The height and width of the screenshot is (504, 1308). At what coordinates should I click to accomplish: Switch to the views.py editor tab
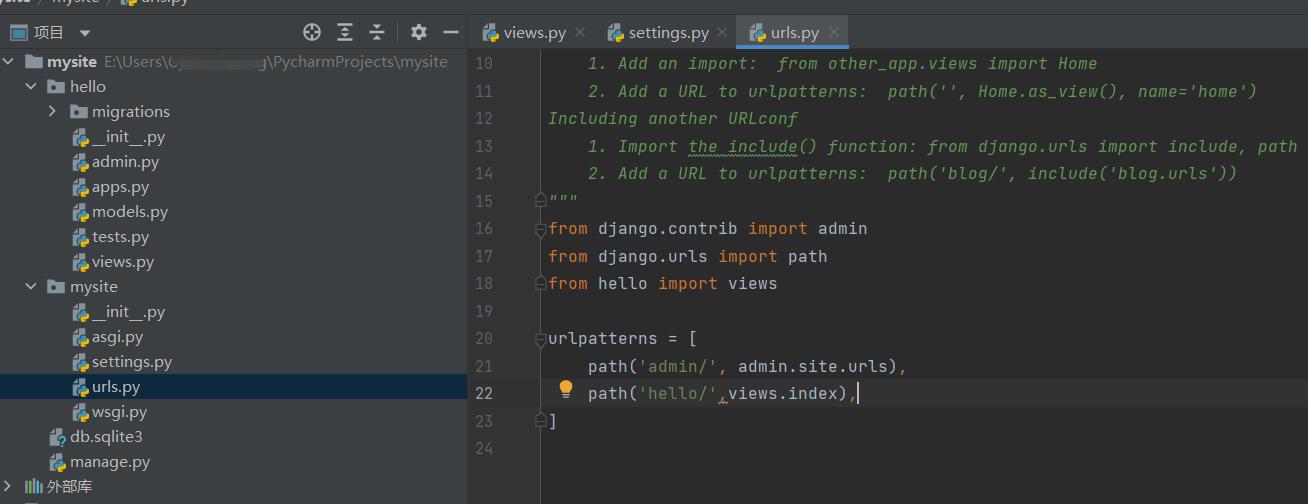pyautogui.click(x=535, y=33)
